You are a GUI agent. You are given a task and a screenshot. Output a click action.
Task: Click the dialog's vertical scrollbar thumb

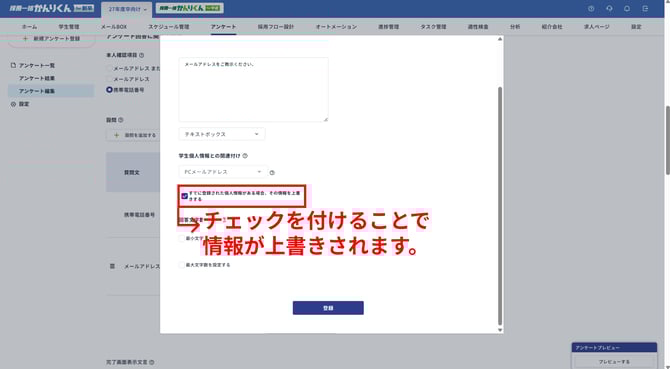coord(500,206)
